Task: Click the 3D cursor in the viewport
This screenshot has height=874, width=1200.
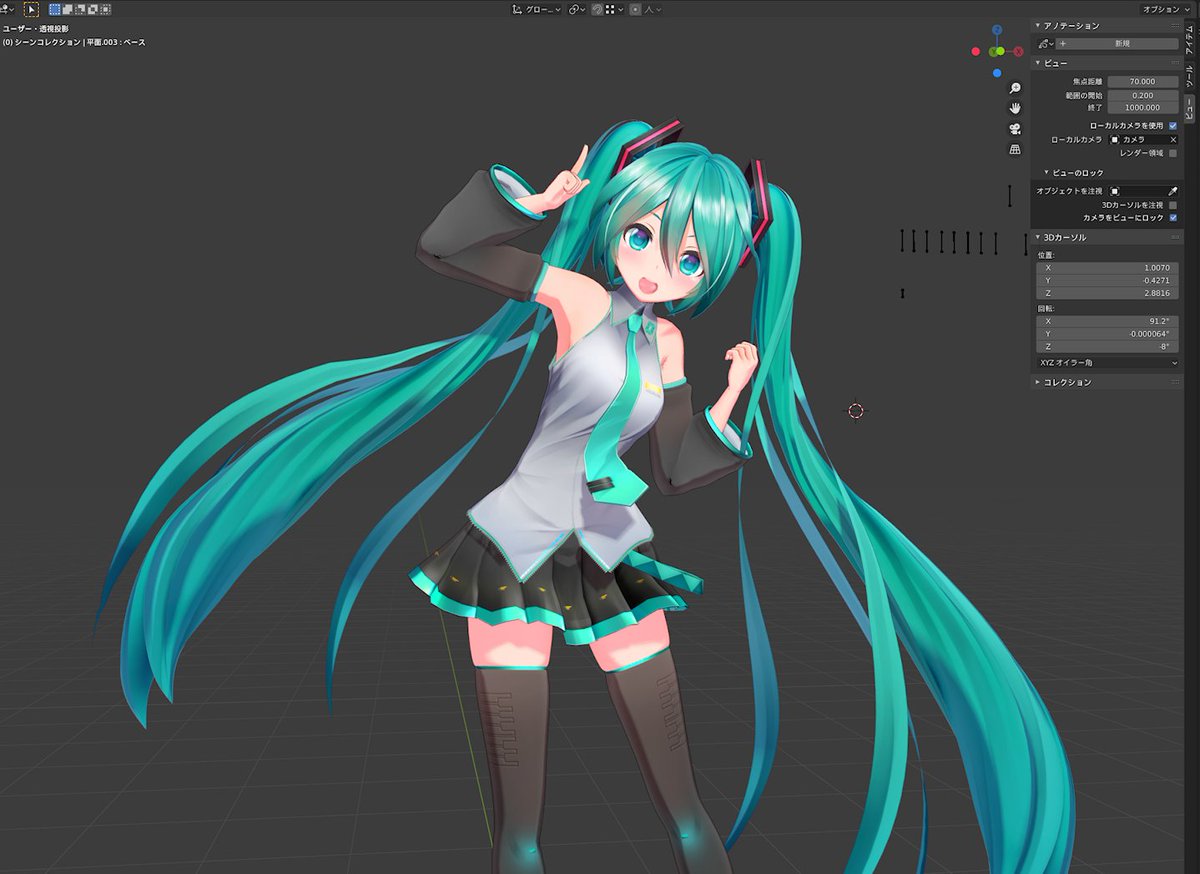Action: coord(855,410)
